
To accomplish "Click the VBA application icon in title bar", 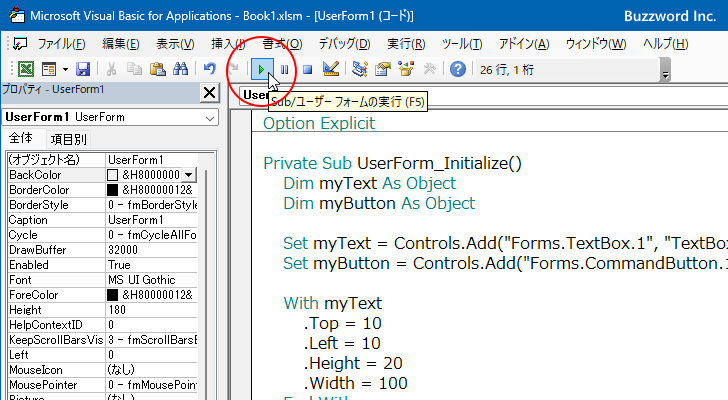I will click(x=17, y=15).
